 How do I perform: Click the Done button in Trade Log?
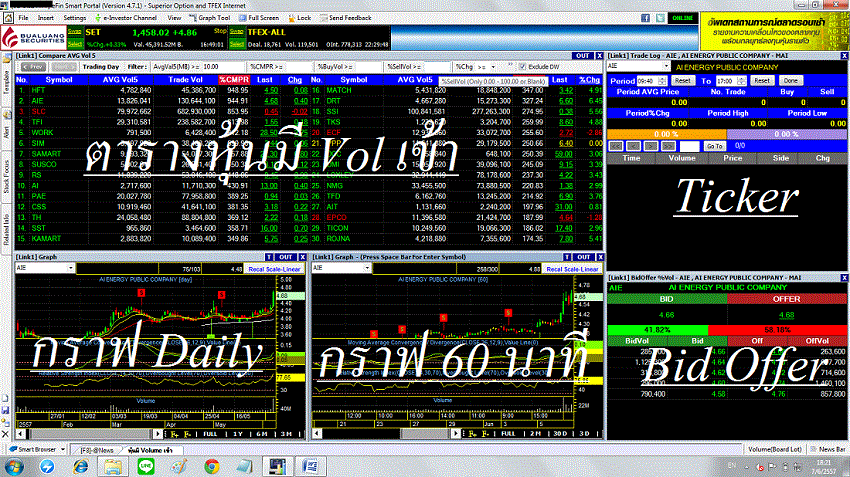790,81
